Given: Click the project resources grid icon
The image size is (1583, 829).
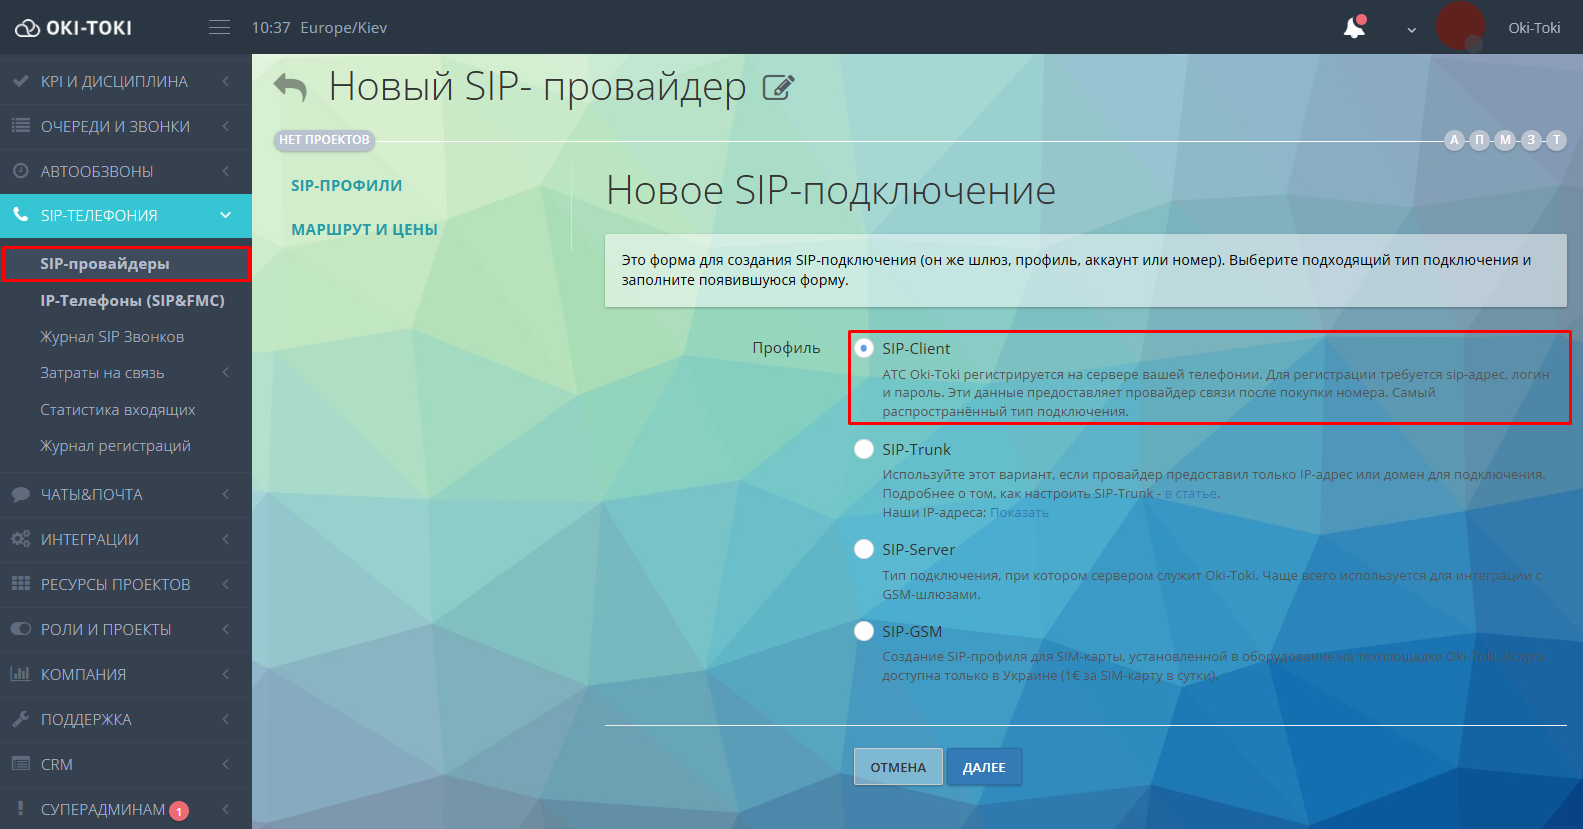Looking at the screenshot, I should pos(20,584).
